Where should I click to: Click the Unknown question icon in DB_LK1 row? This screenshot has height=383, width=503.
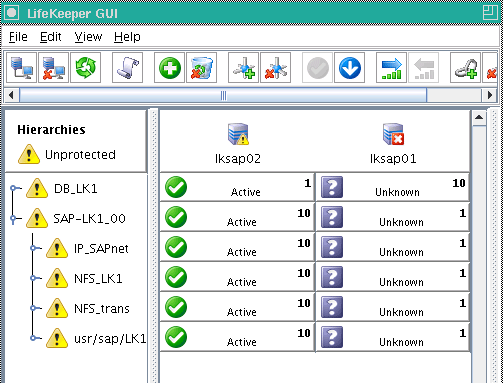point(332,187)
